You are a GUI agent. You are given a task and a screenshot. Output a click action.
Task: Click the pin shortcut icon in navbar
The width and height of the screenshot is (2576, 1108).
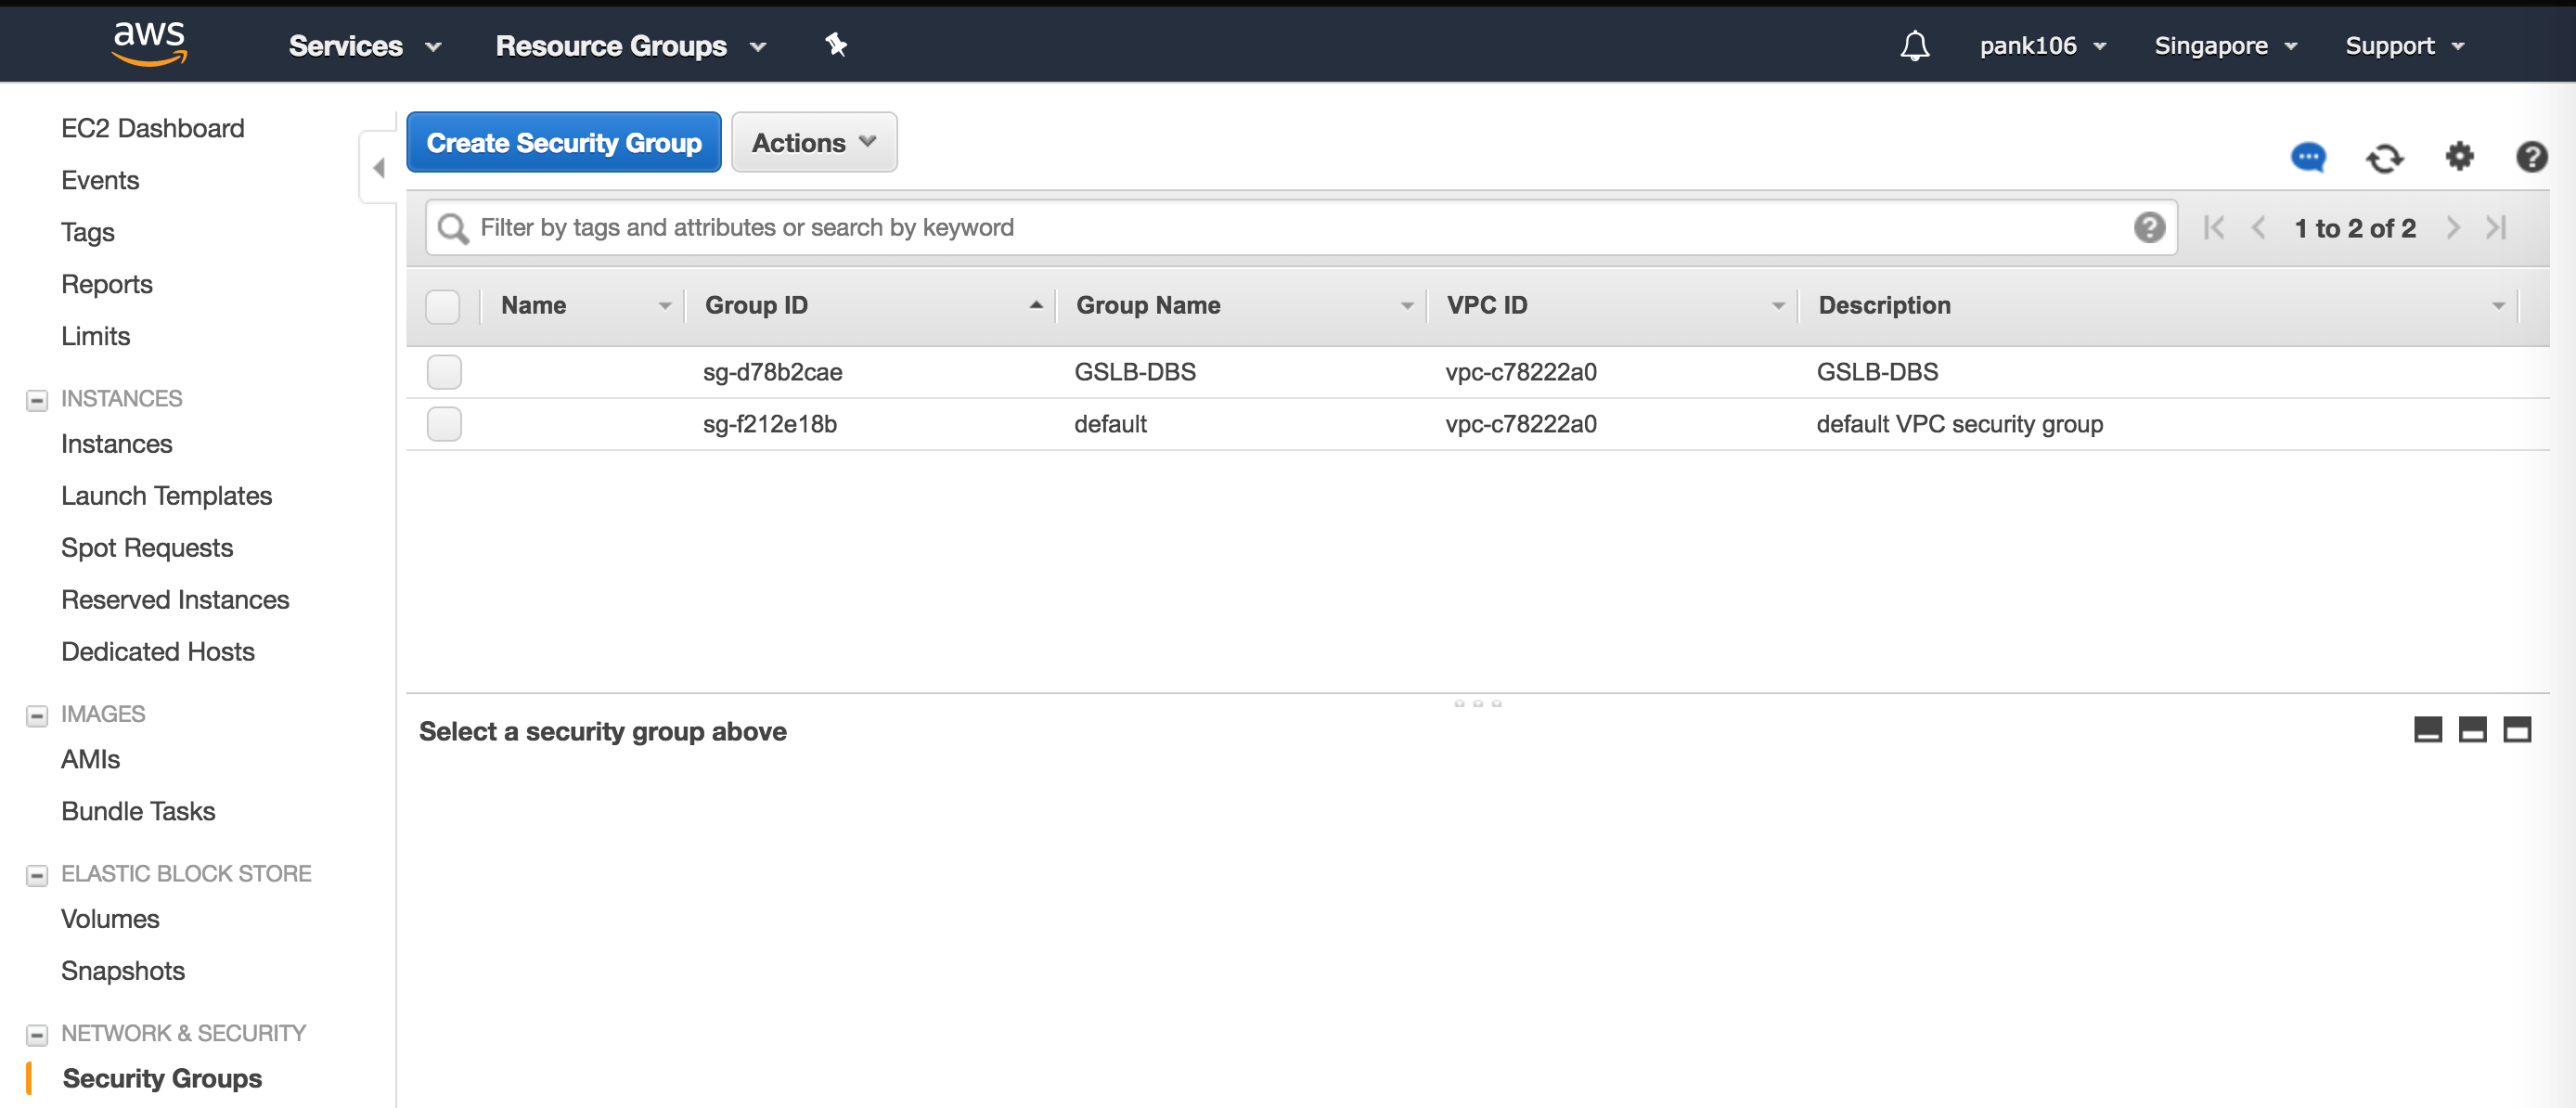(x=836, y=44)
